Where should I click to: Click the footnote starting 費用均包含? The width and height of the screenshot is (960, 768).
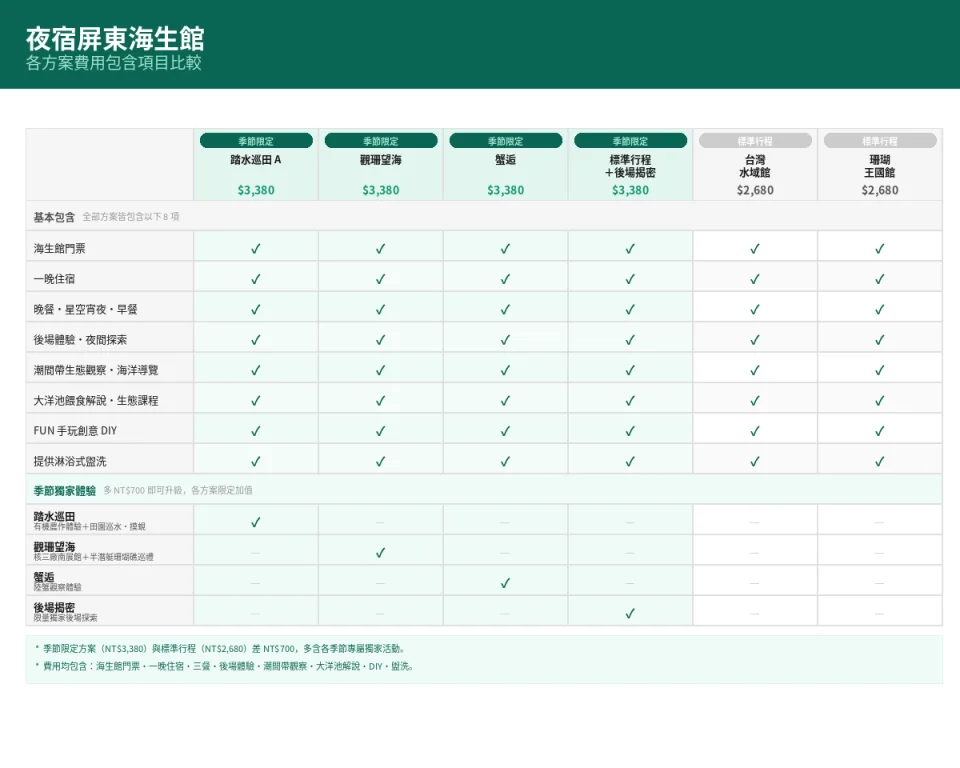(x=225, y=666)
